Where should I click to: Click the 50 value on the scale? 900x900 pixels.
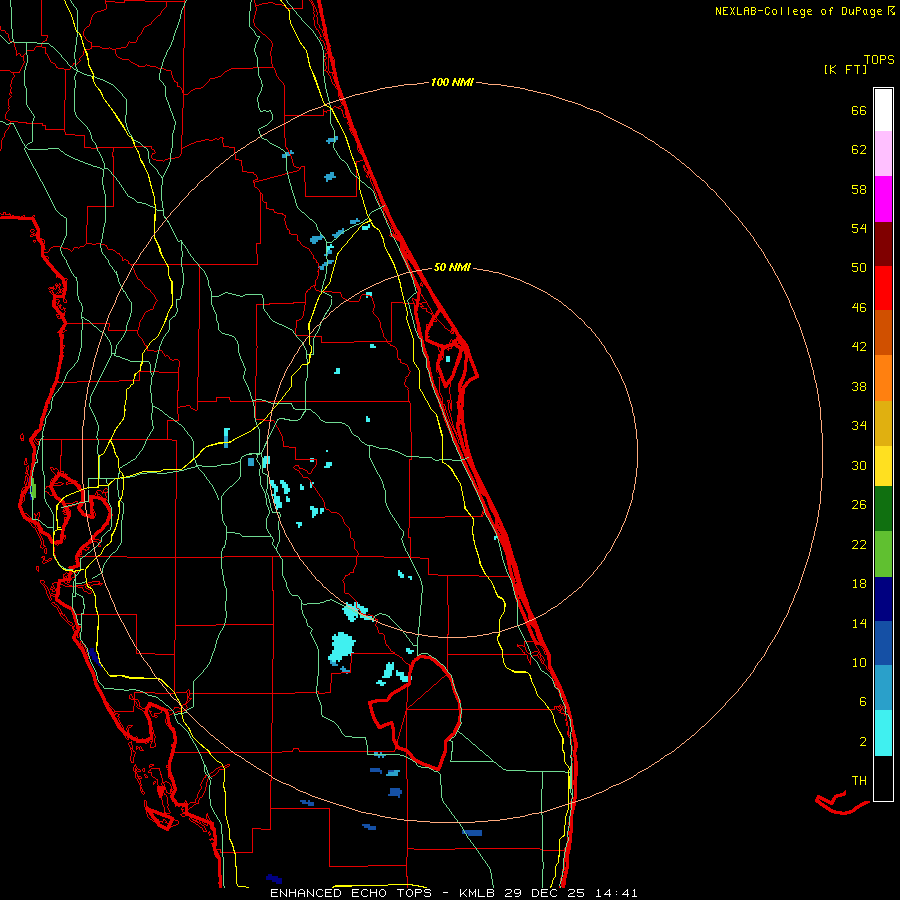point(859,267)
